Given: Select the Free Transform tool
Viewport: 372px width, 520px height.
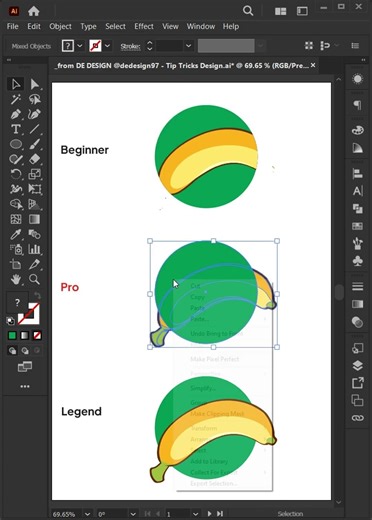Looking at the screenshot, I should (x=34, y=189).
